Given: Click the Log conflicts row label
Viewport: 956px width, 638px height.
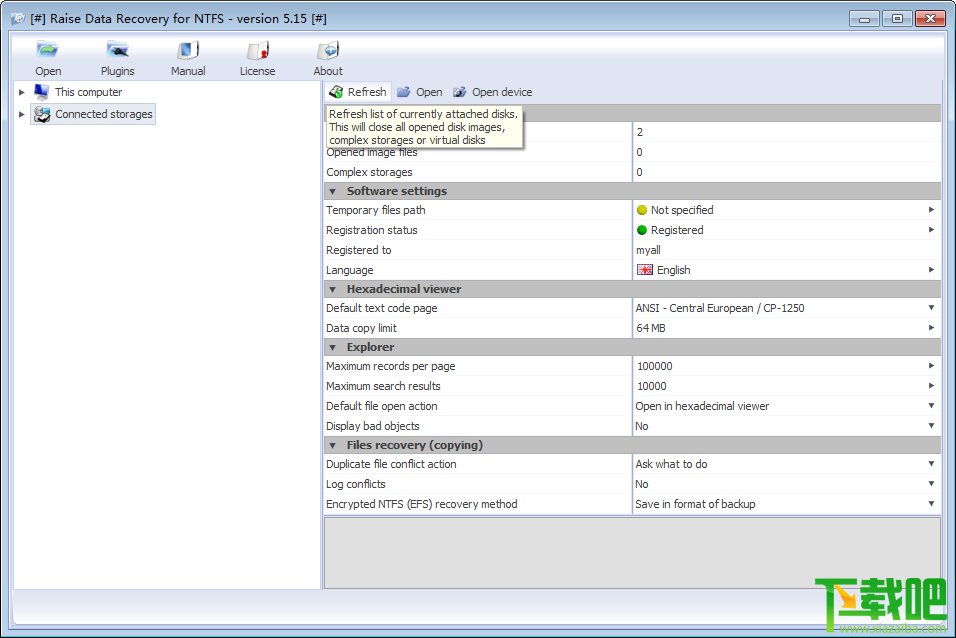Looking at the screenshot, I should (355, 484).
